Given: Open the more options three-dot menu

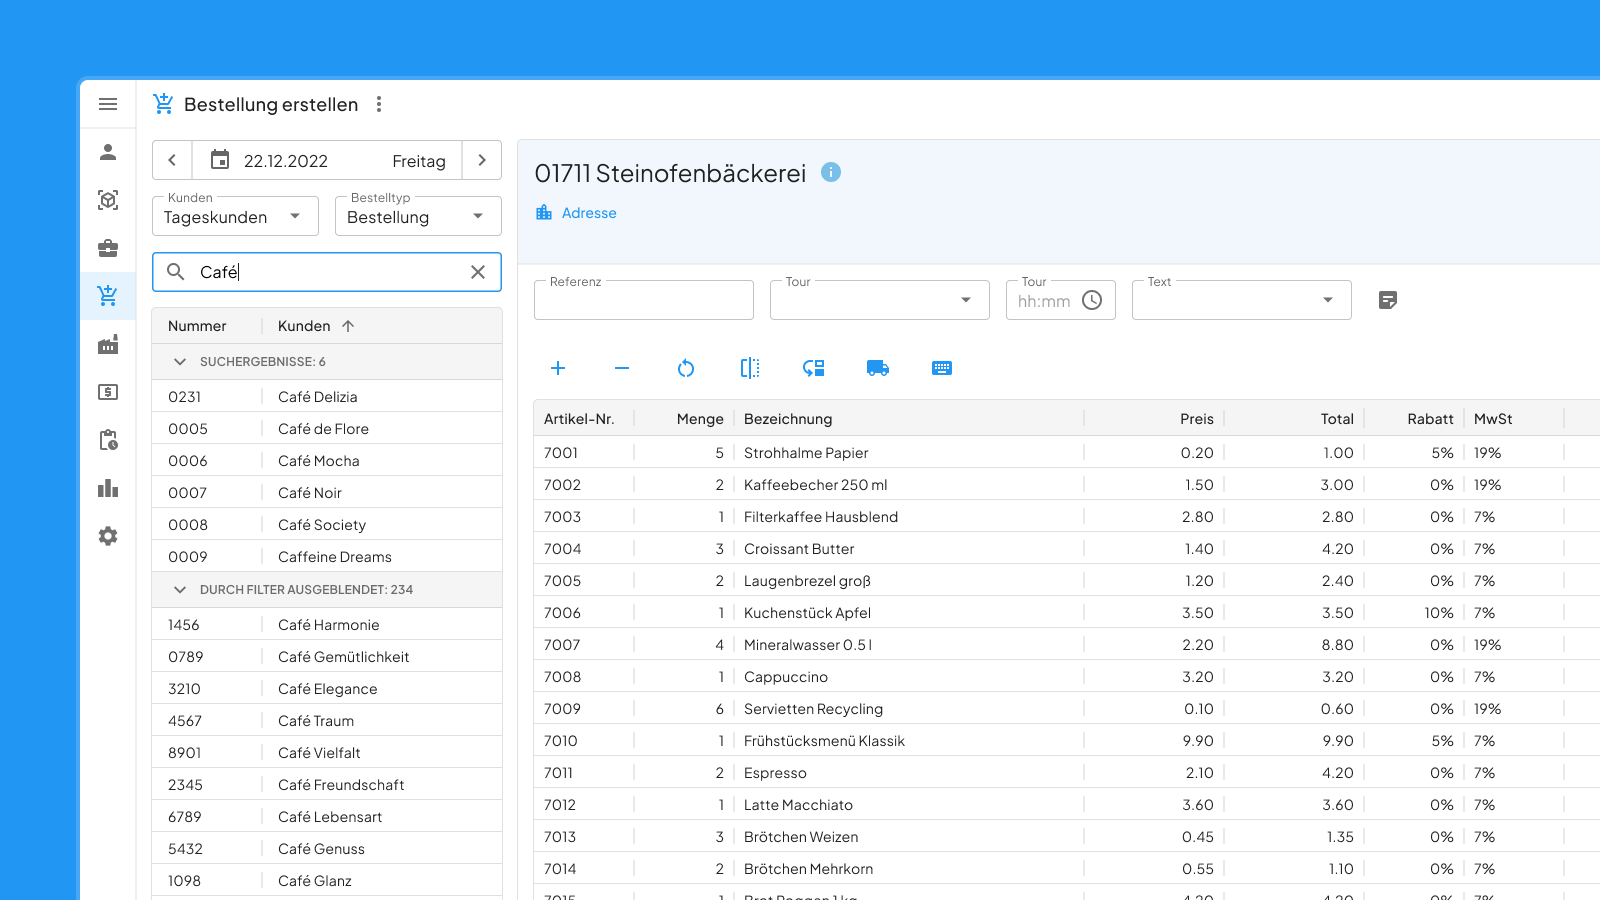Looking at the screenshot, I should pos(379,104).
